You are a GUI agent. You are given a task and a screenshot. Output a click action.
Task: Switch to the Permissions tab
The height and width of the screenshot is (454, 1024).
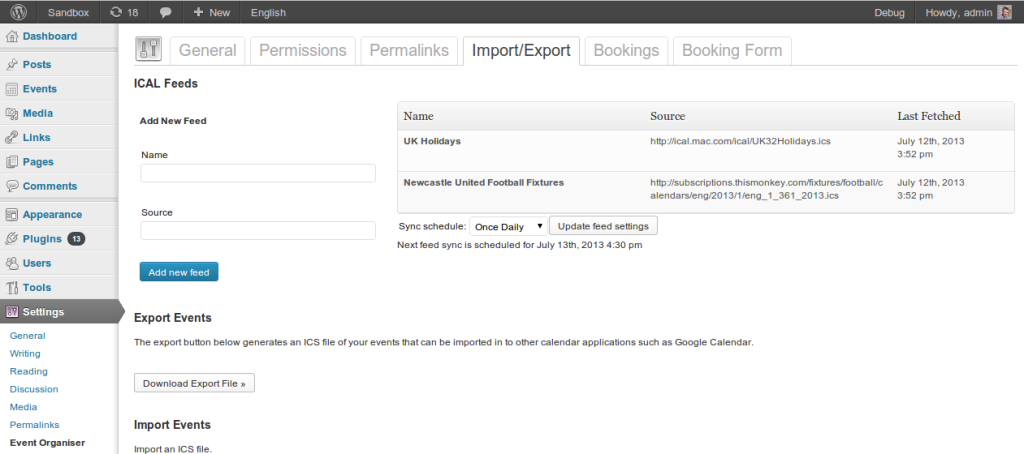(303, 51)
